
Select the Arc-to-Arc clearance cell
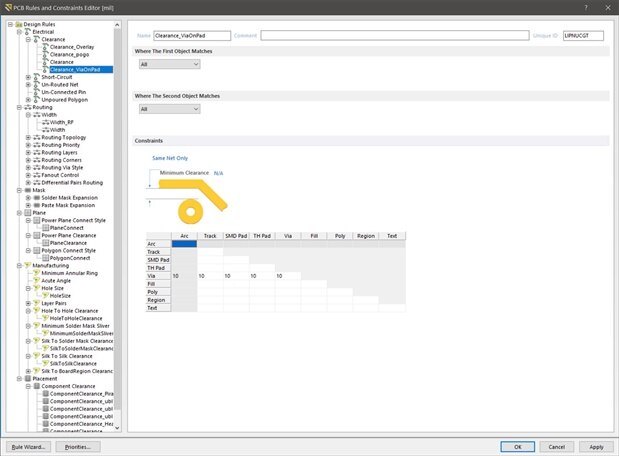point(184,244)
